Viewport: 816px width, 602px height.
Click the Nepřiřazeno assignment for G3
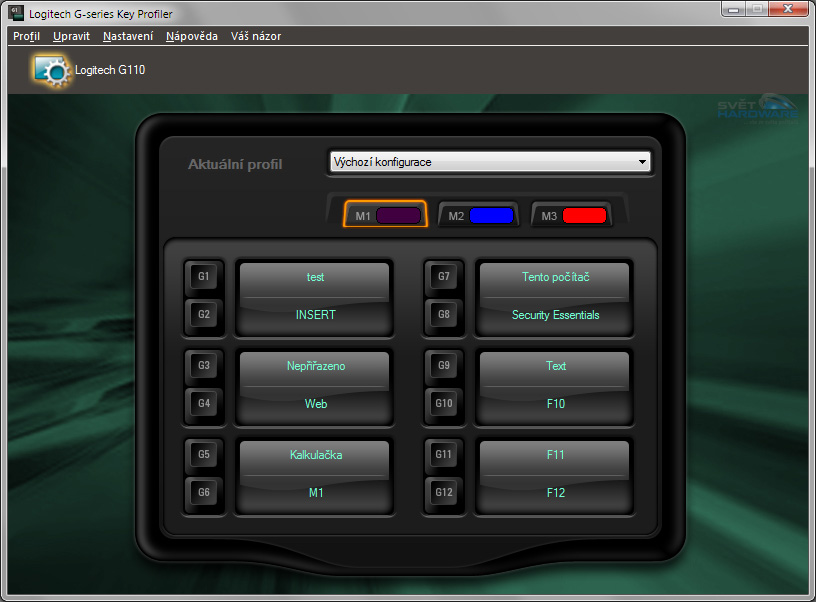click(x=316, y=366)
